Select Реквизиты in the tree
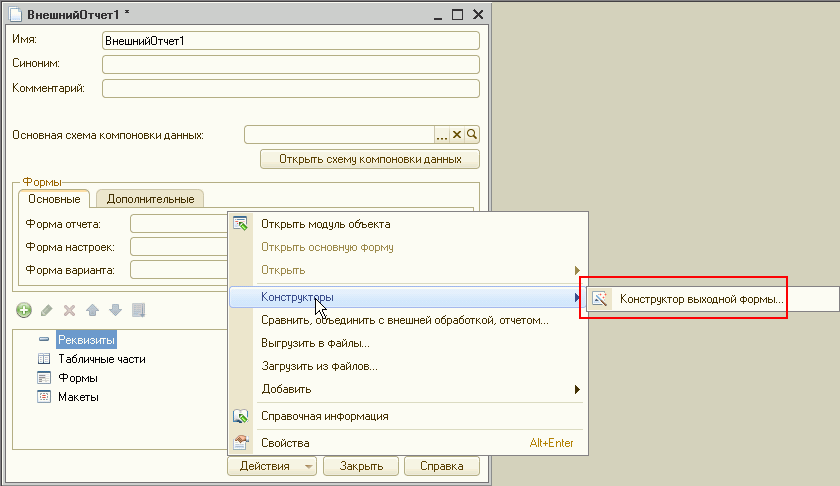 (x=86, y=340)
